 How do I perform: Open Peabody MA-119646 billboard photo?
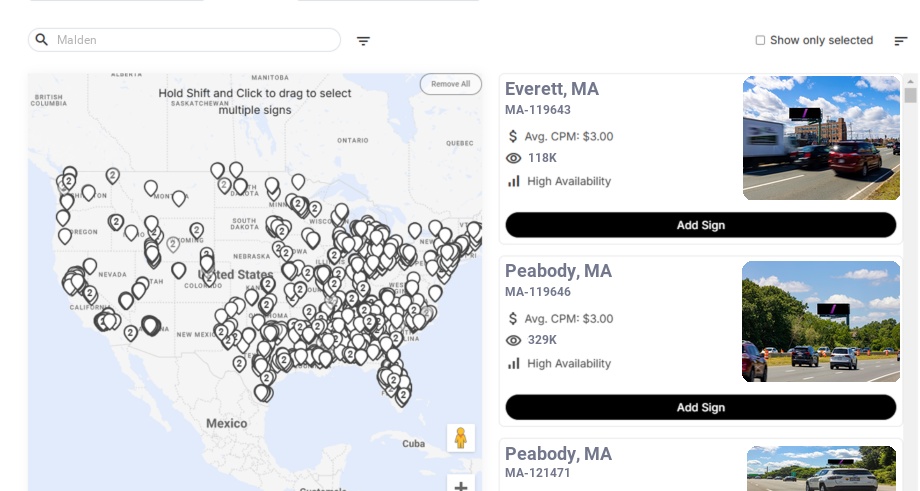coord(821,321)
